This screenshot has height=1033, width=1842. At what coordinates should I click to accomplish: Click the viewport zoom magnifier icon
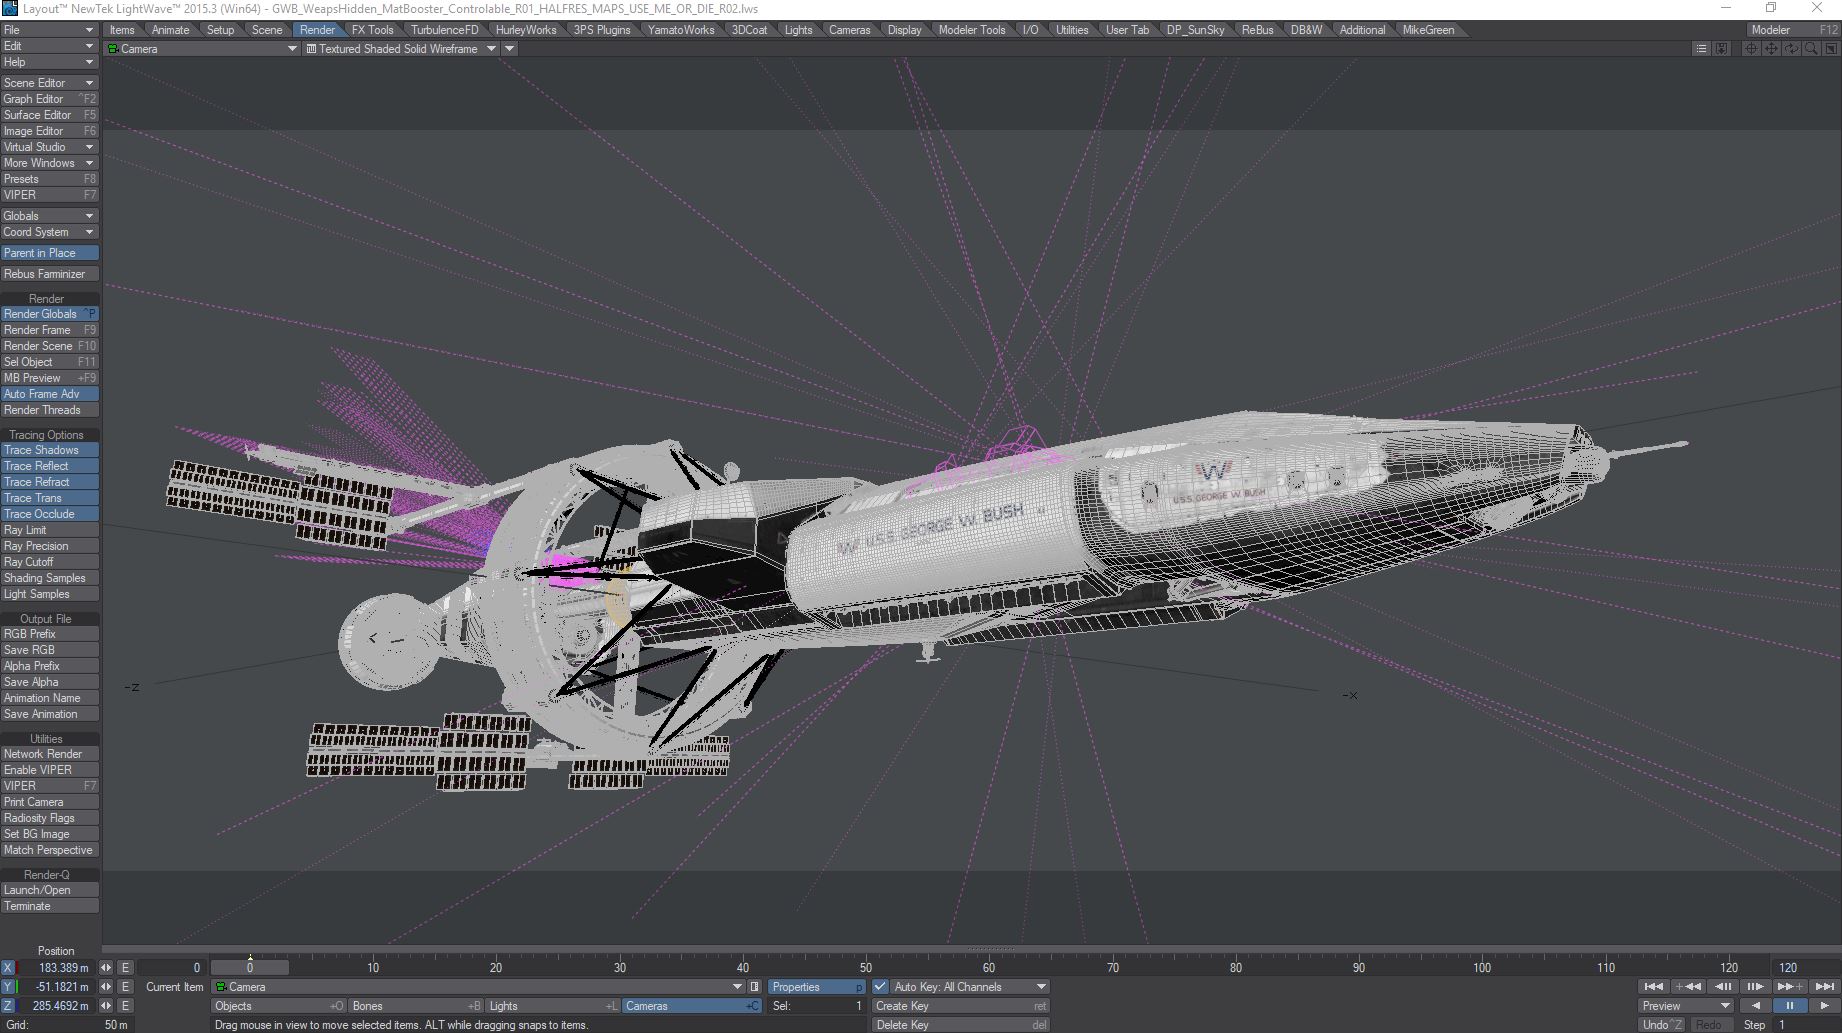click(x=1811, y=48)
